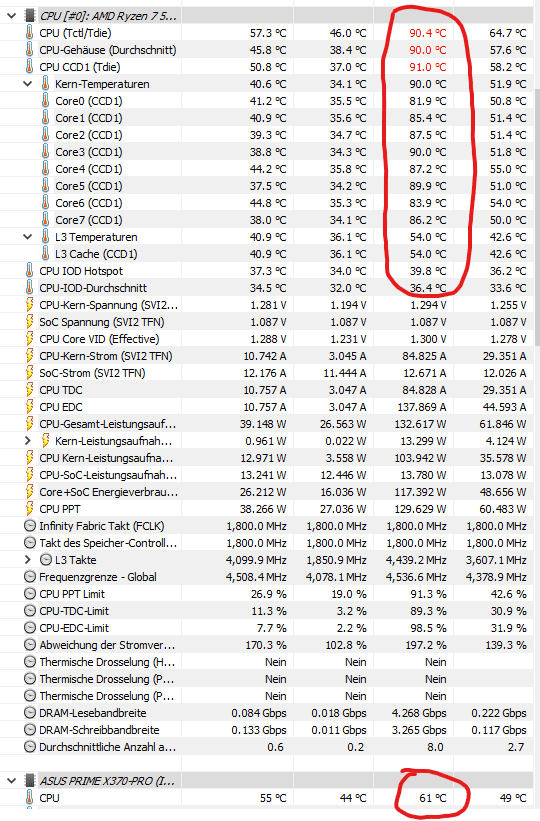Collapse the CPU [#0]: AMD Ryzen 7 sensor group

(12, 16)
